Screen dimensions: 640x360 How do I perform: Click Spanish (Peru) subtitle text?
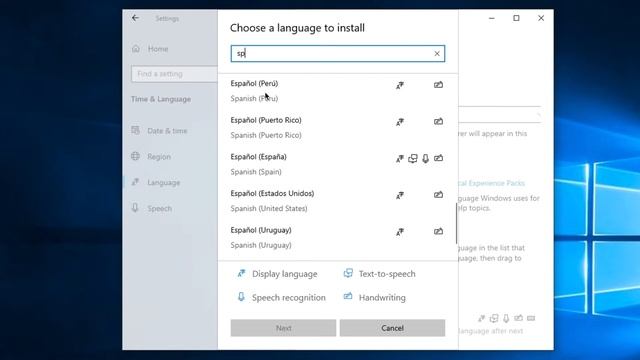pos(254,98)
